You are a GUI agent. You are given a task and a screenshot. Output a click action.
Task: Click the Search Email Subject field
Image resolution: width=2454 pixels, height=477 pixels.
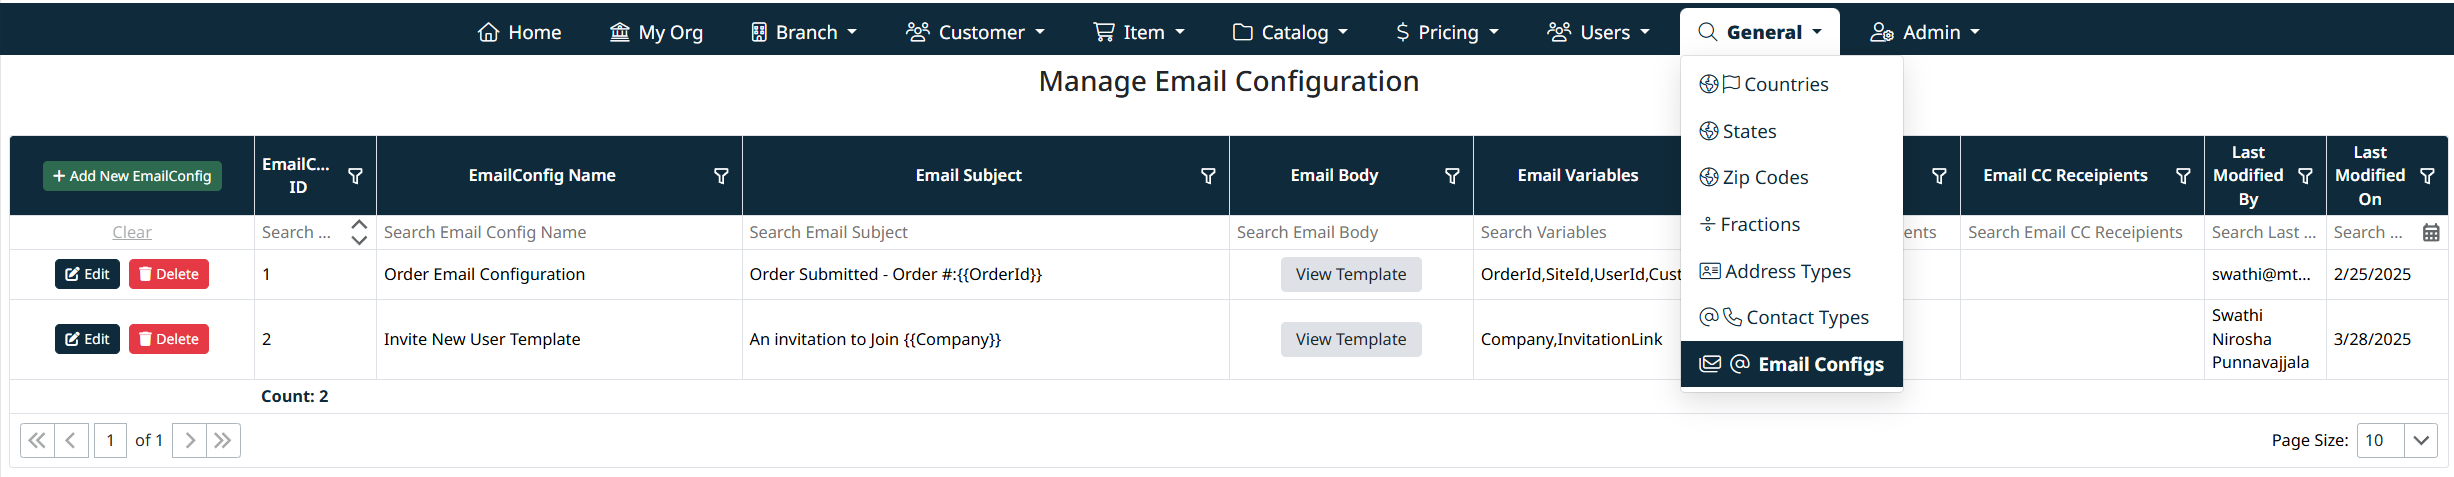tap(984, 232)
